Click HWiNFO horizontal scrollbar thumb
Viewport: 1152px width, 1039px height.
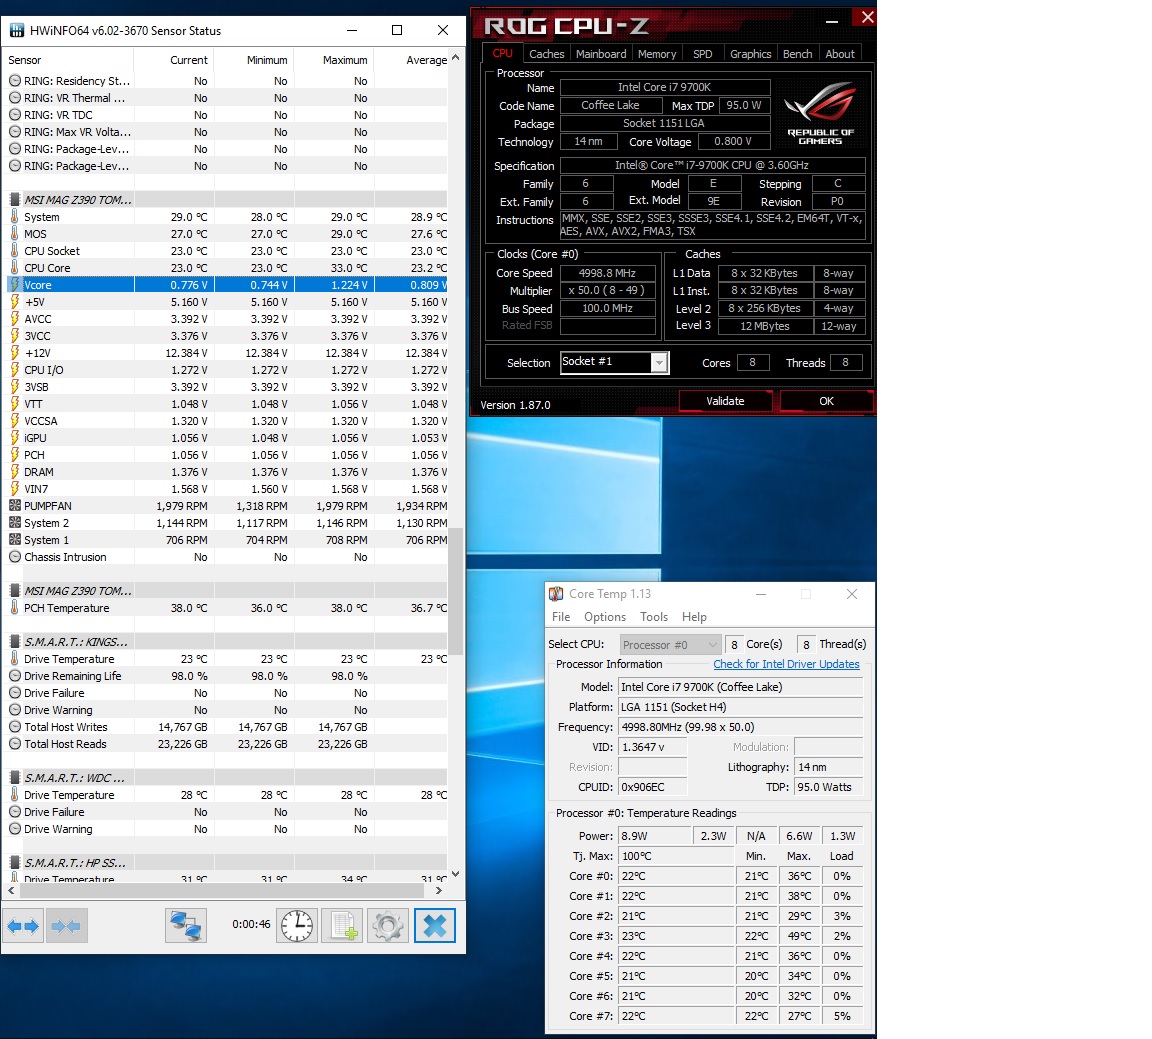[222, 890]
